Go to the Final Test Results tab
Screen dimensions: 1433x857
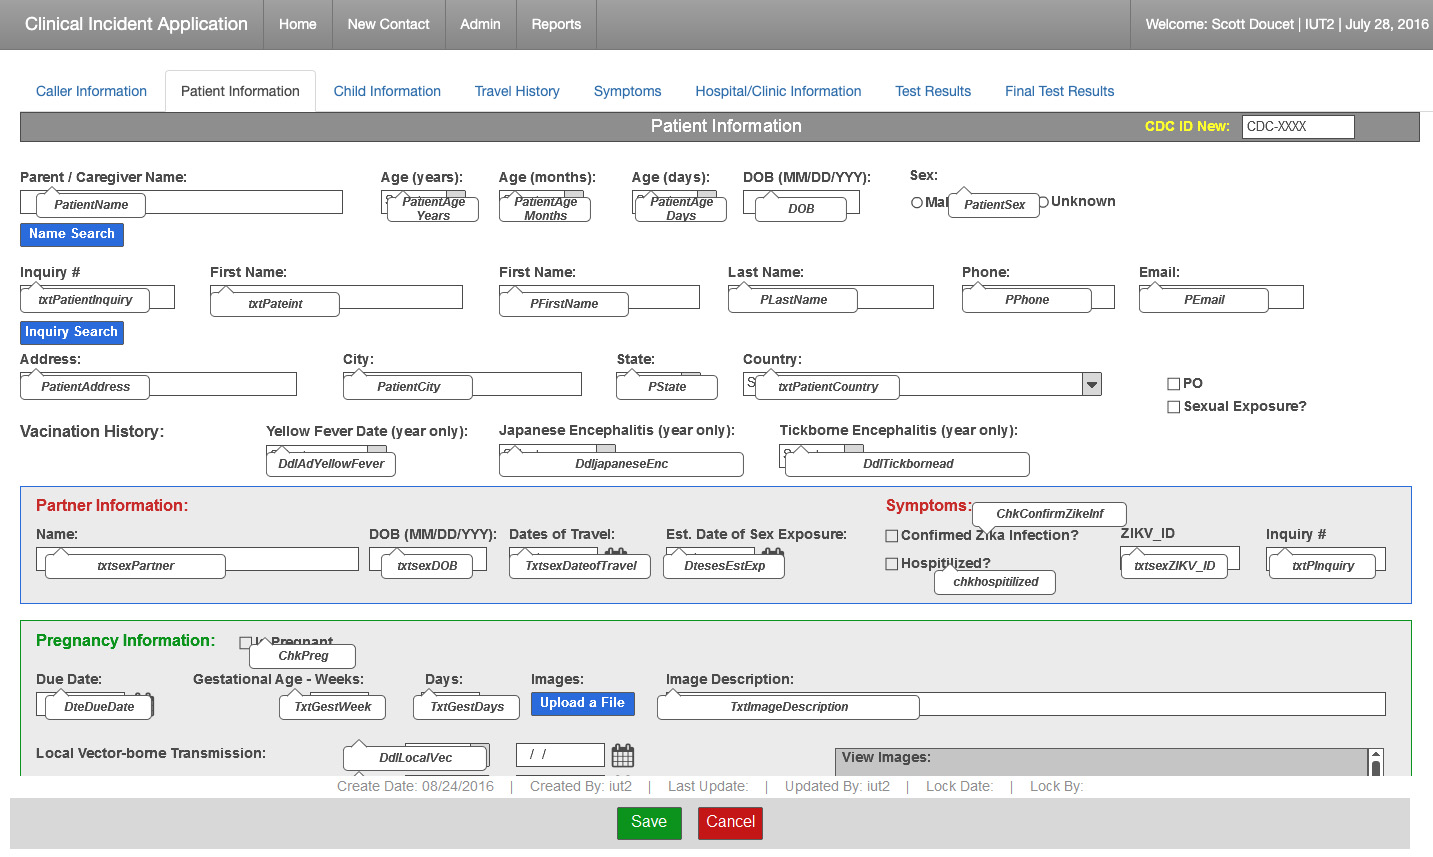(x=1059, y=91)
